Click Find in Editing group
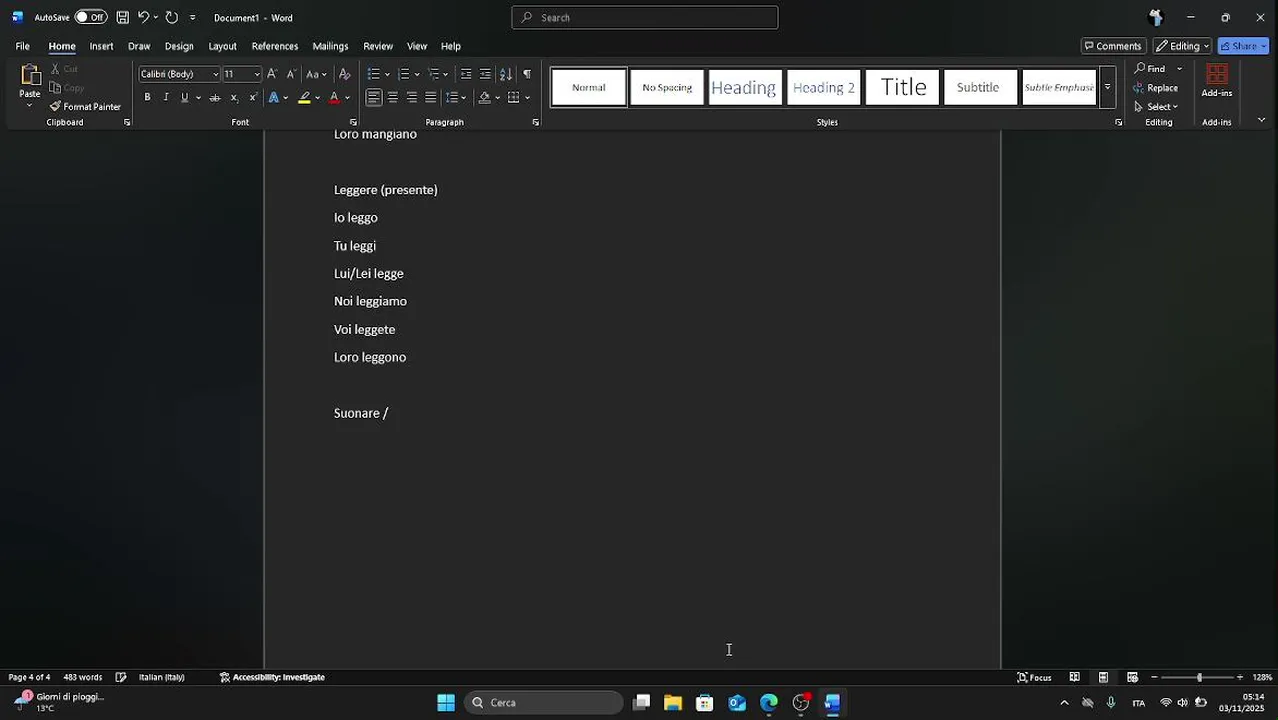Viewport: 1278px width, 720px height. point(1150,69)
